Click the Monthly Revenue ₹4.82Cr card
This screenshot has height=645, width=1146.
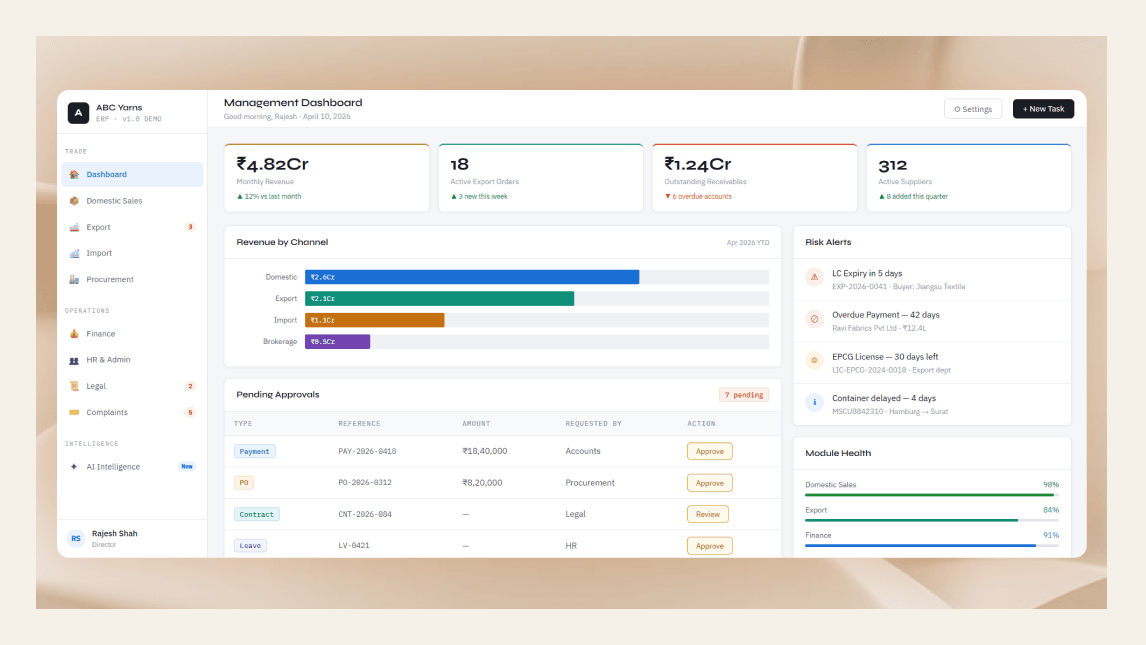327,178
